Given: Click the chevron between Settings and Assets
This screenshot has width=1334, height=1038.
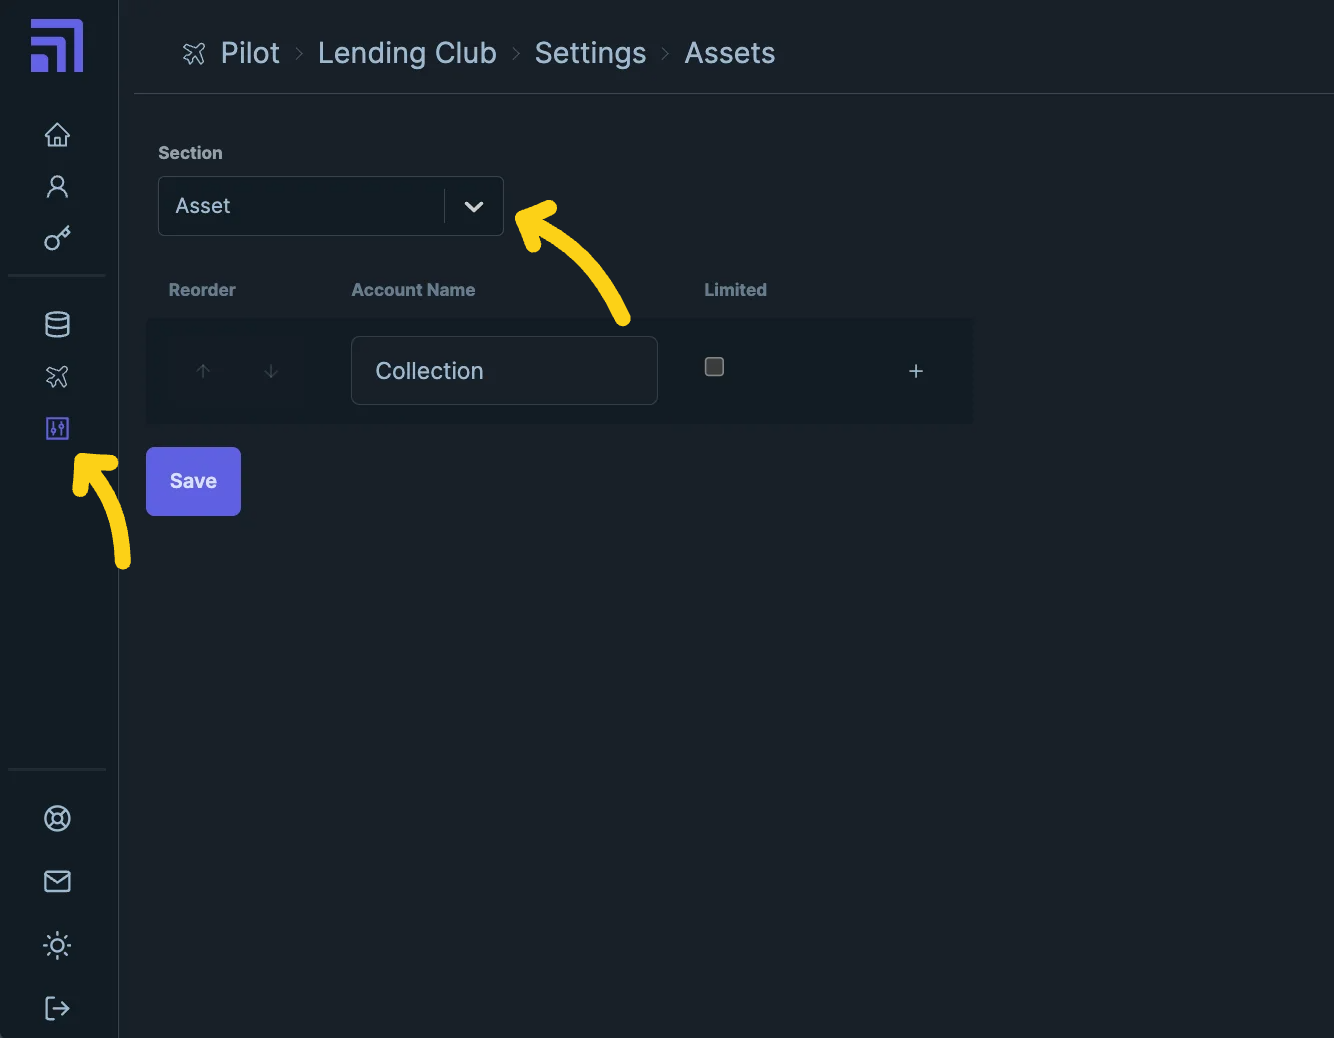Looking at the screenshot, I should pos(664,54).
